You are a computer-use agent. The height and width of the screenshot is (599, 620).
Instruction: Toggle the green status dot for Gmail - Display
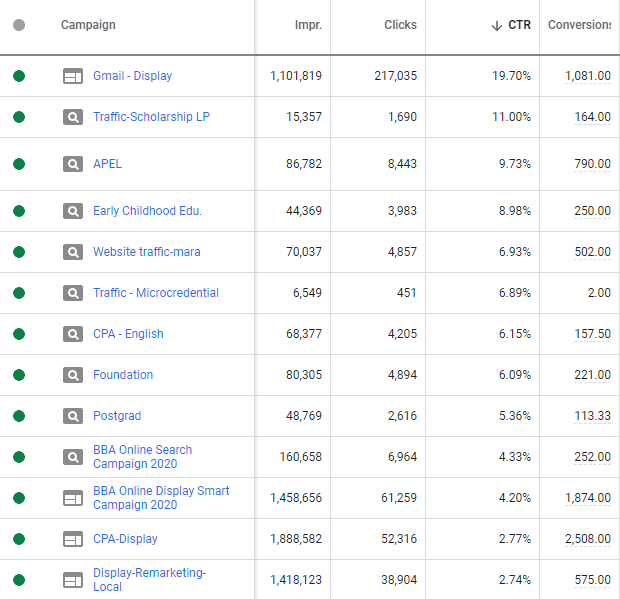point(19,76)
